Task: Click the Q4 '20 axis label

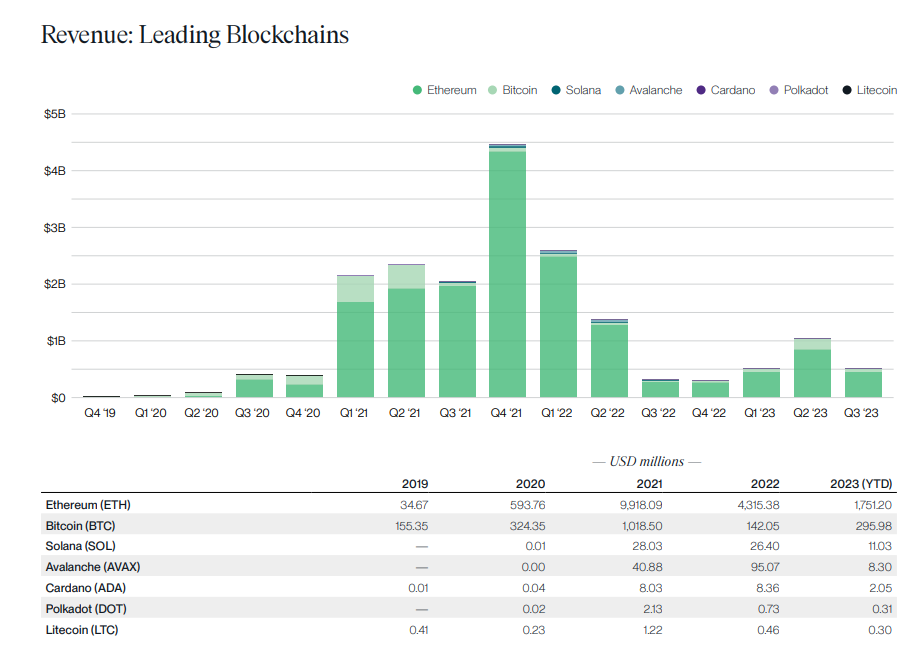Action: [x=303, y=413]
